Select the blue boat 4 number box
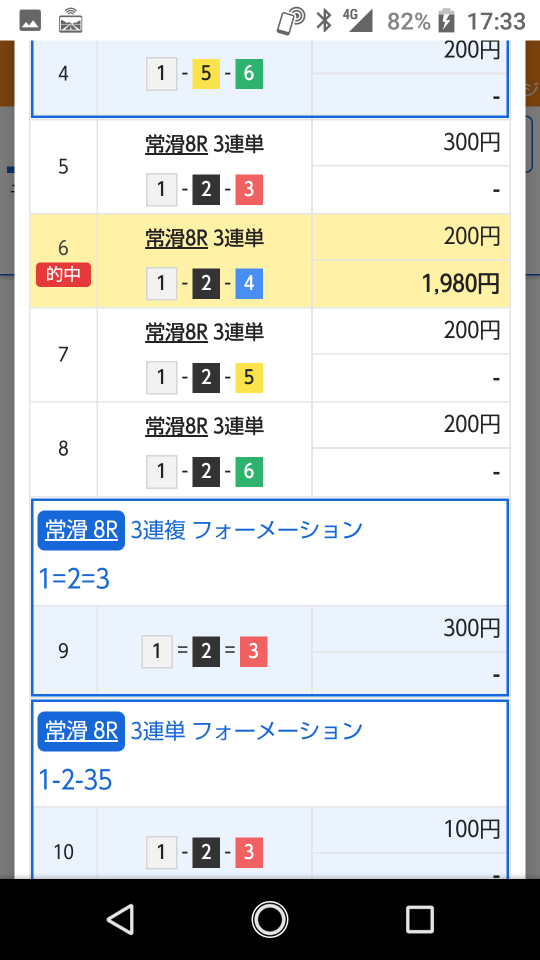This screenshot has height=960, width=540. [249, 283]
